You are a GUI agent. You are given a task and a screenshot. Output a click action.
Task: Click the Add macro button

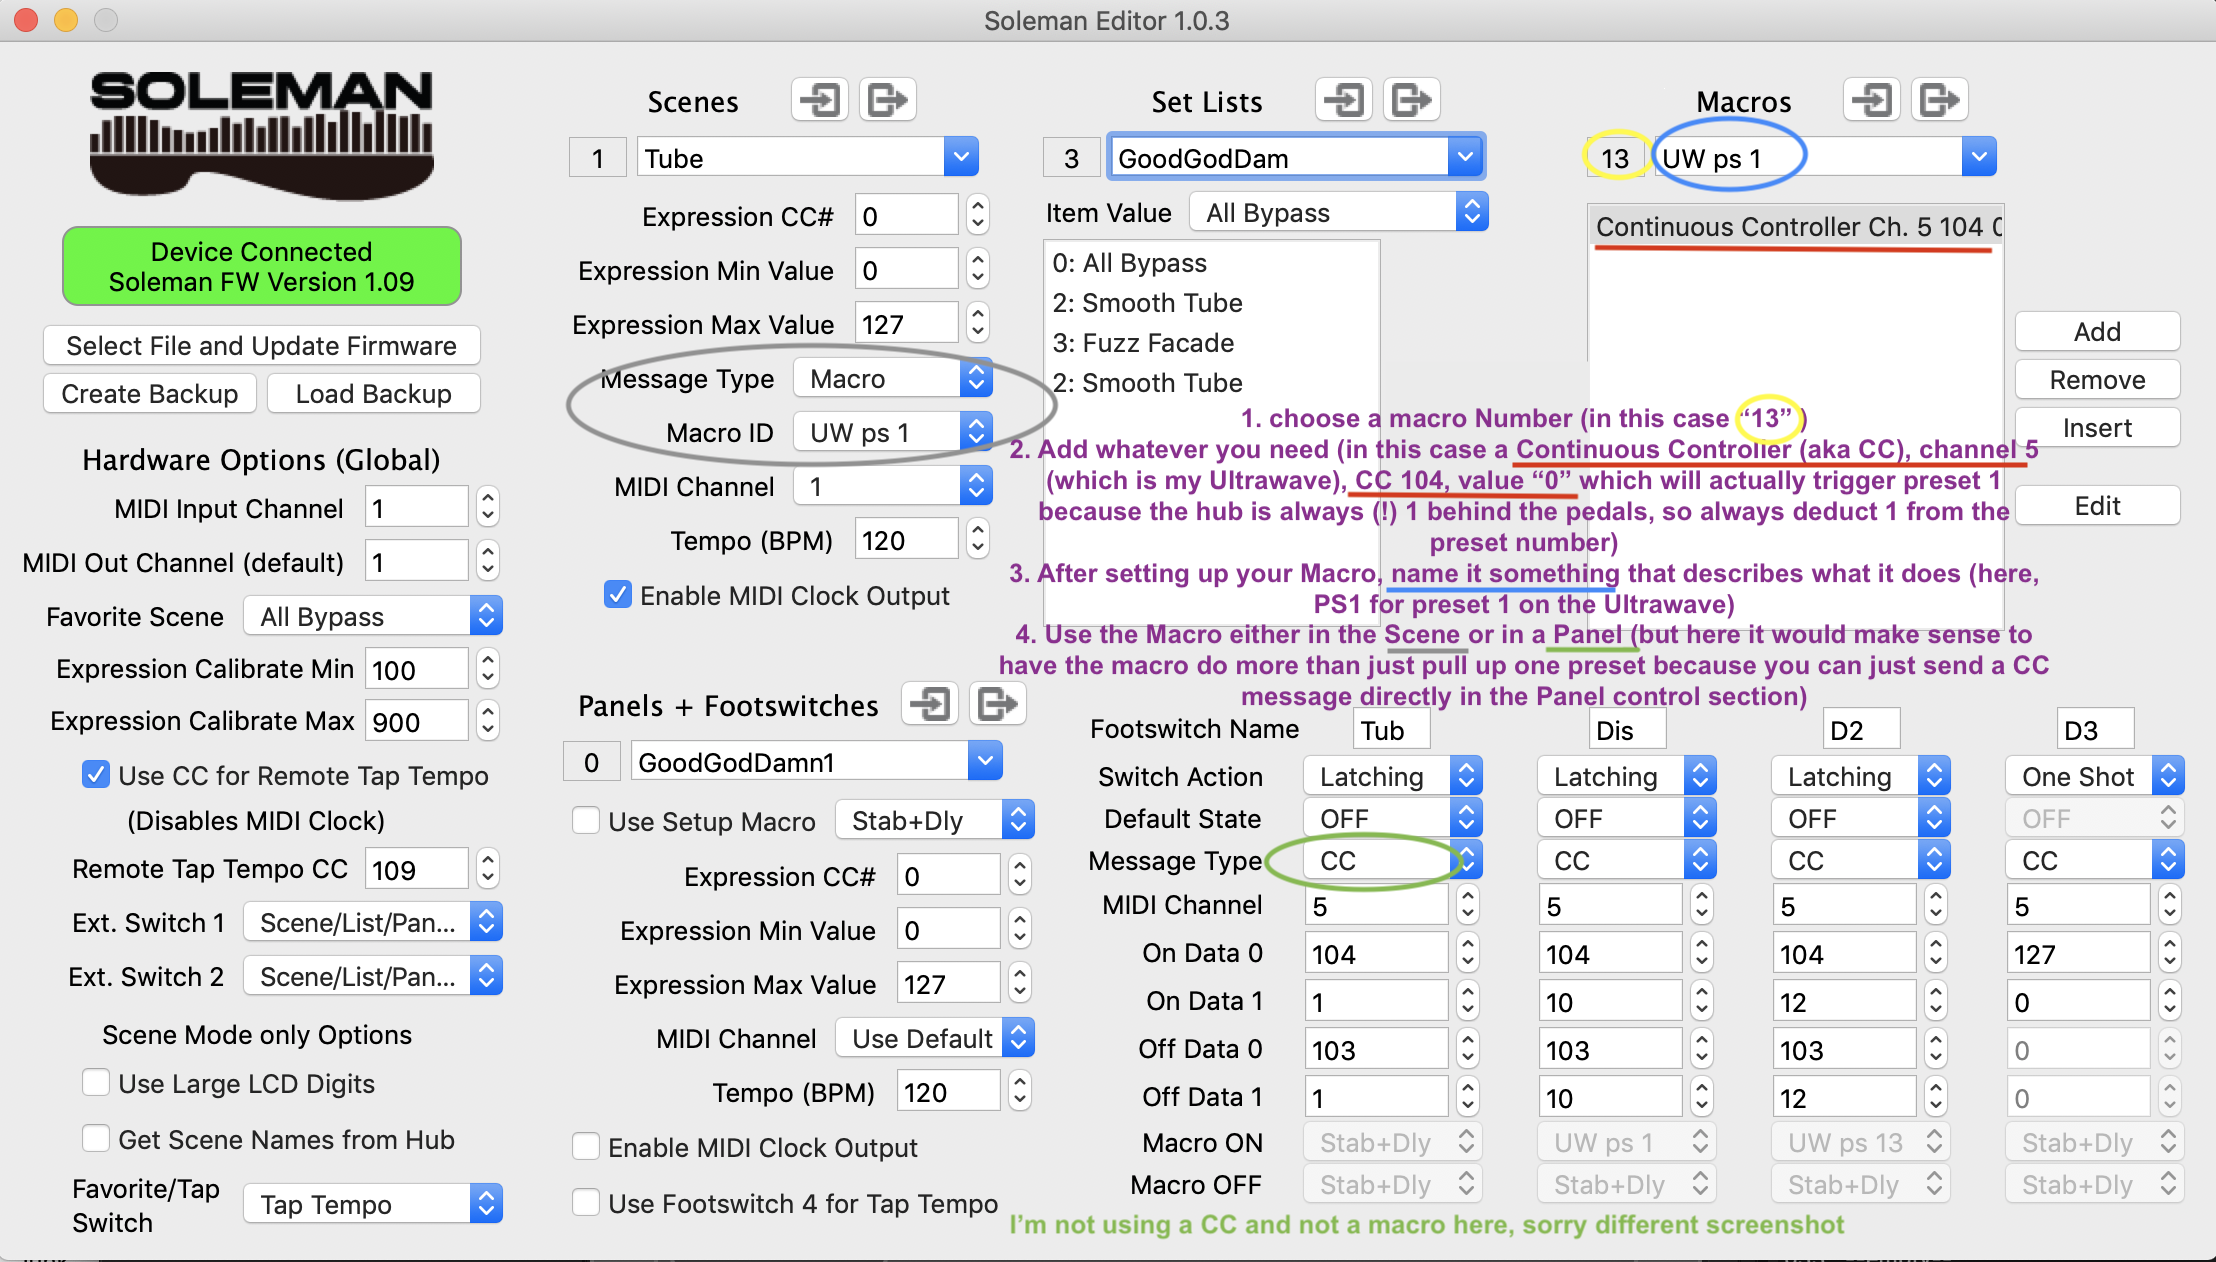(x=2097, y=331)
